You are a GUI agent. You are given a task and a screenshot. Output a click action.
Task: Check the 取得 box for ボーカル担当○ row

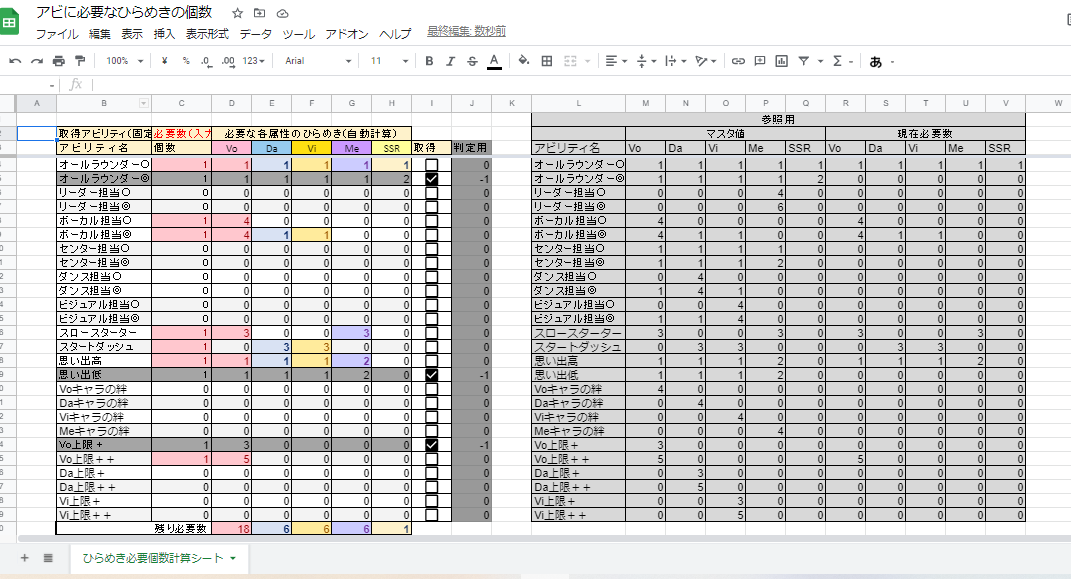pyautogui.click(x=431, y=221)
